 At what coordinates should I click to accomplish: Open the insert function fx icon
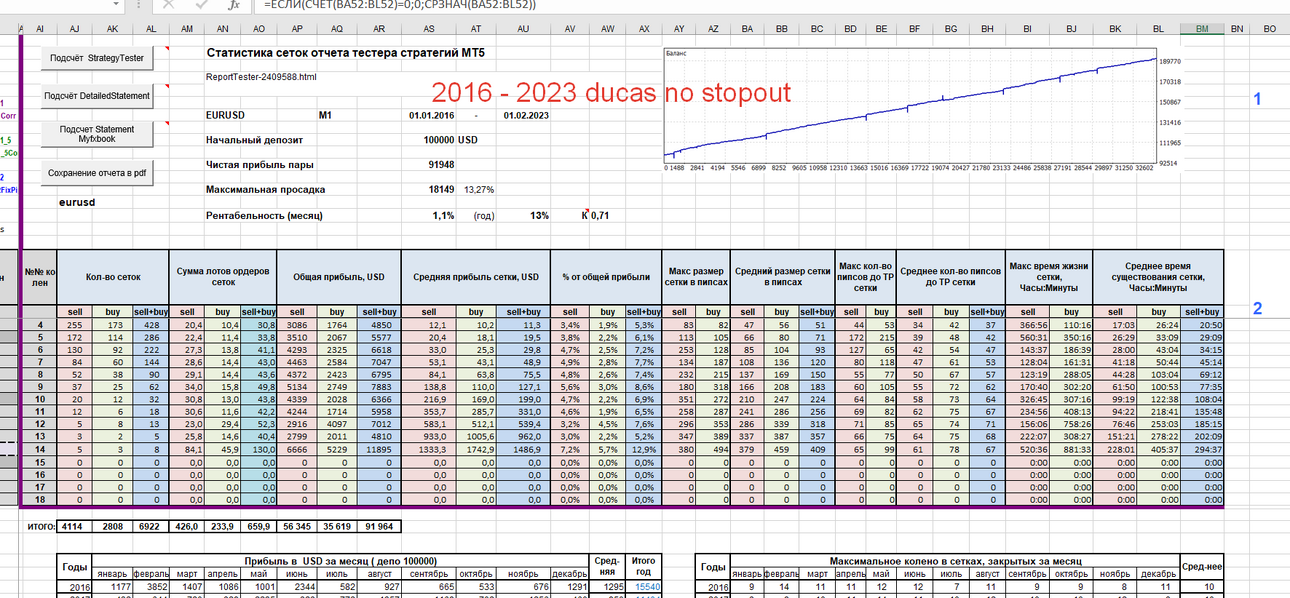click(233, 5)
